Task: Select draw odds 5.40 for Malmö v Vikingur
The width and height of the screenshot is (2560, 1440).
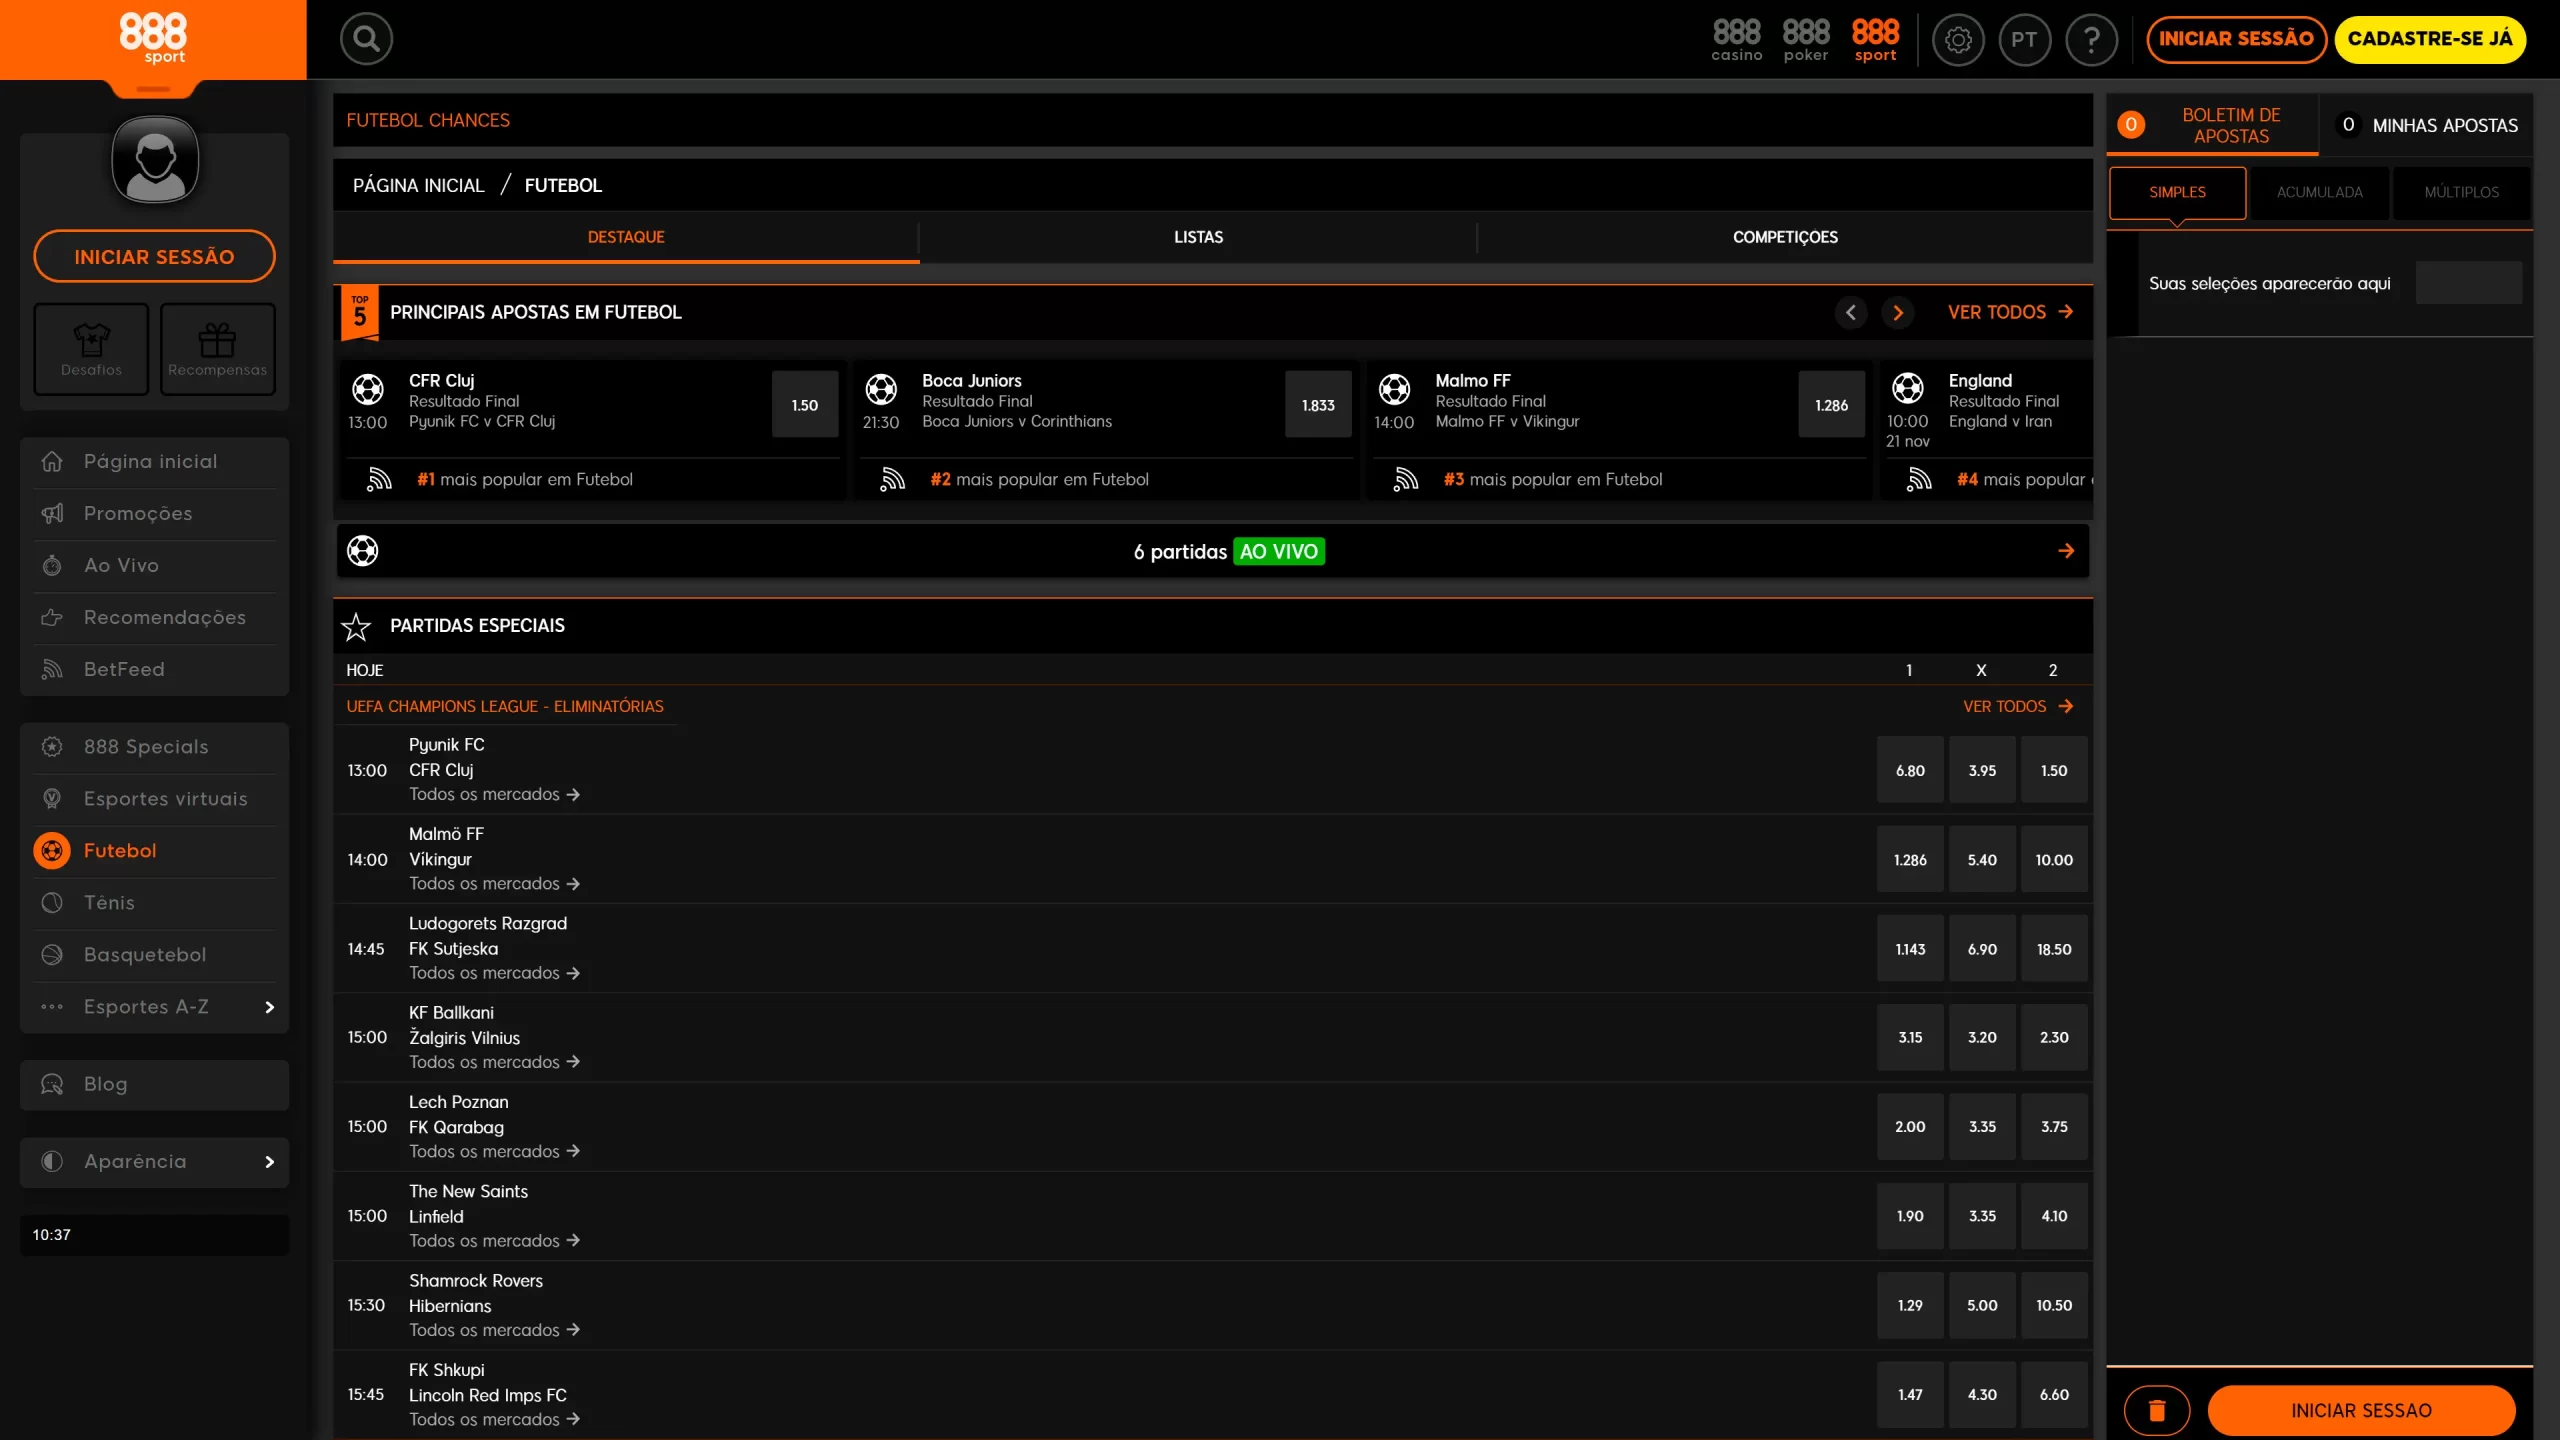Action: click(1982, 860)
